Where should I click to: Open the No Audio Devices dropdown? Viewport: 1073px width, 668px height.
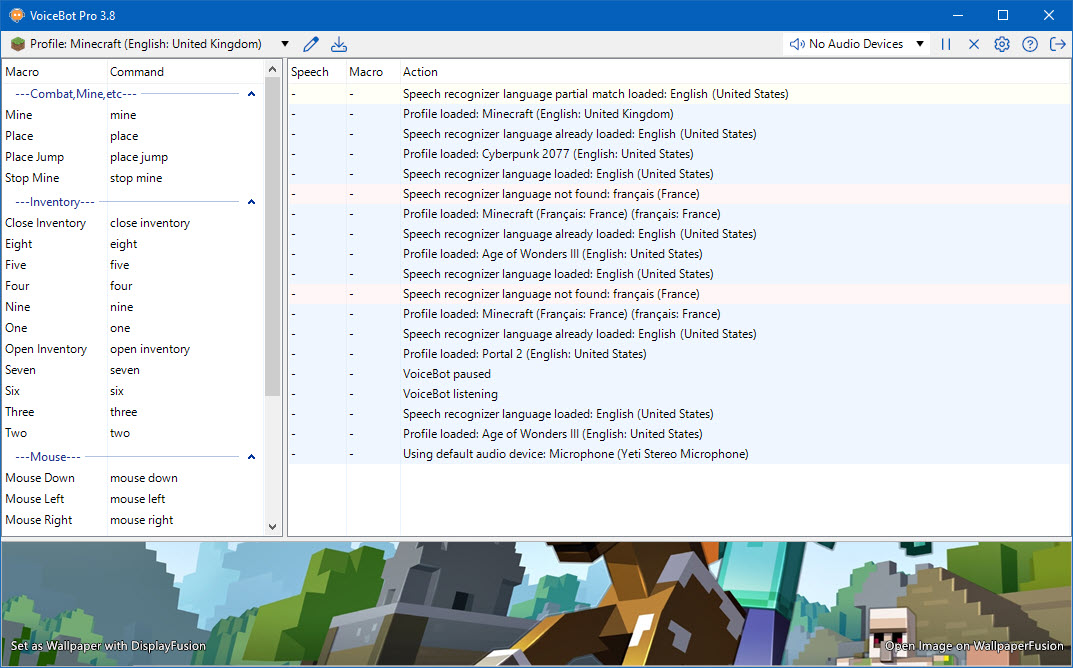(920, 44)
